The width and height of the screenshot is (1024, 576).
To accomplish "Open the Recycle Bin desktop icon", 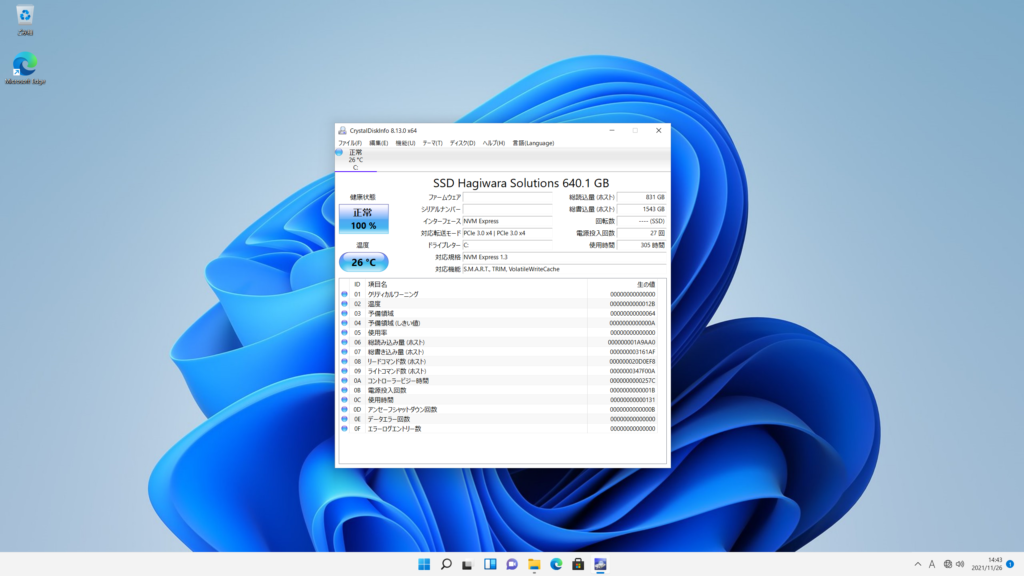I will coord(25,20).
